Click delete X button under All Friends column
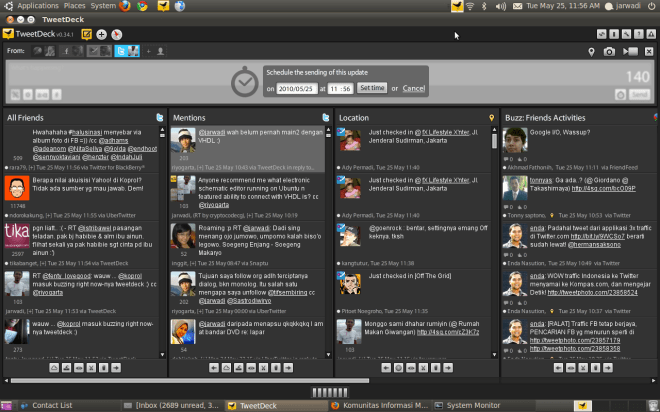 (x=91, y=368)
